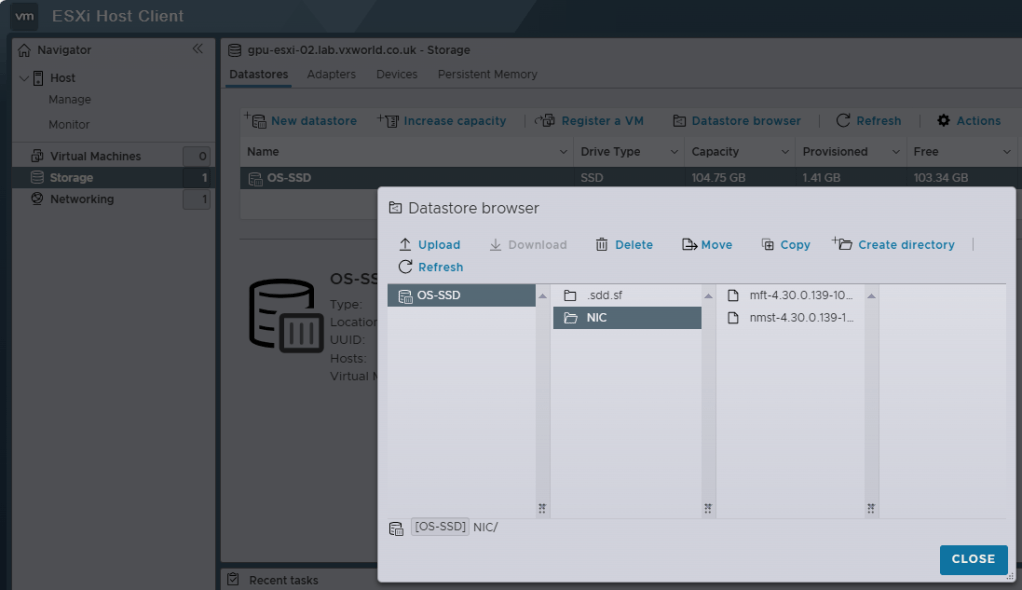Switch to the Adapters tab
Image resolution: width=1022 pixels, height=590 pixels.
(331, 75)
